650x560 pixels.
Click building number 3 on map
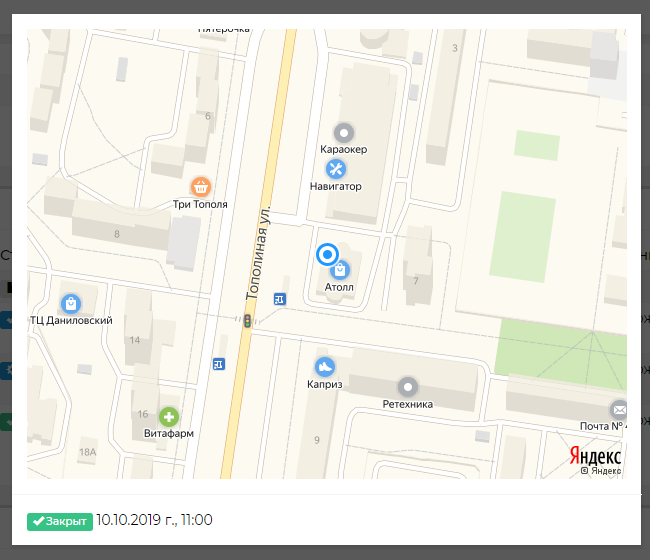click(455, 48)
